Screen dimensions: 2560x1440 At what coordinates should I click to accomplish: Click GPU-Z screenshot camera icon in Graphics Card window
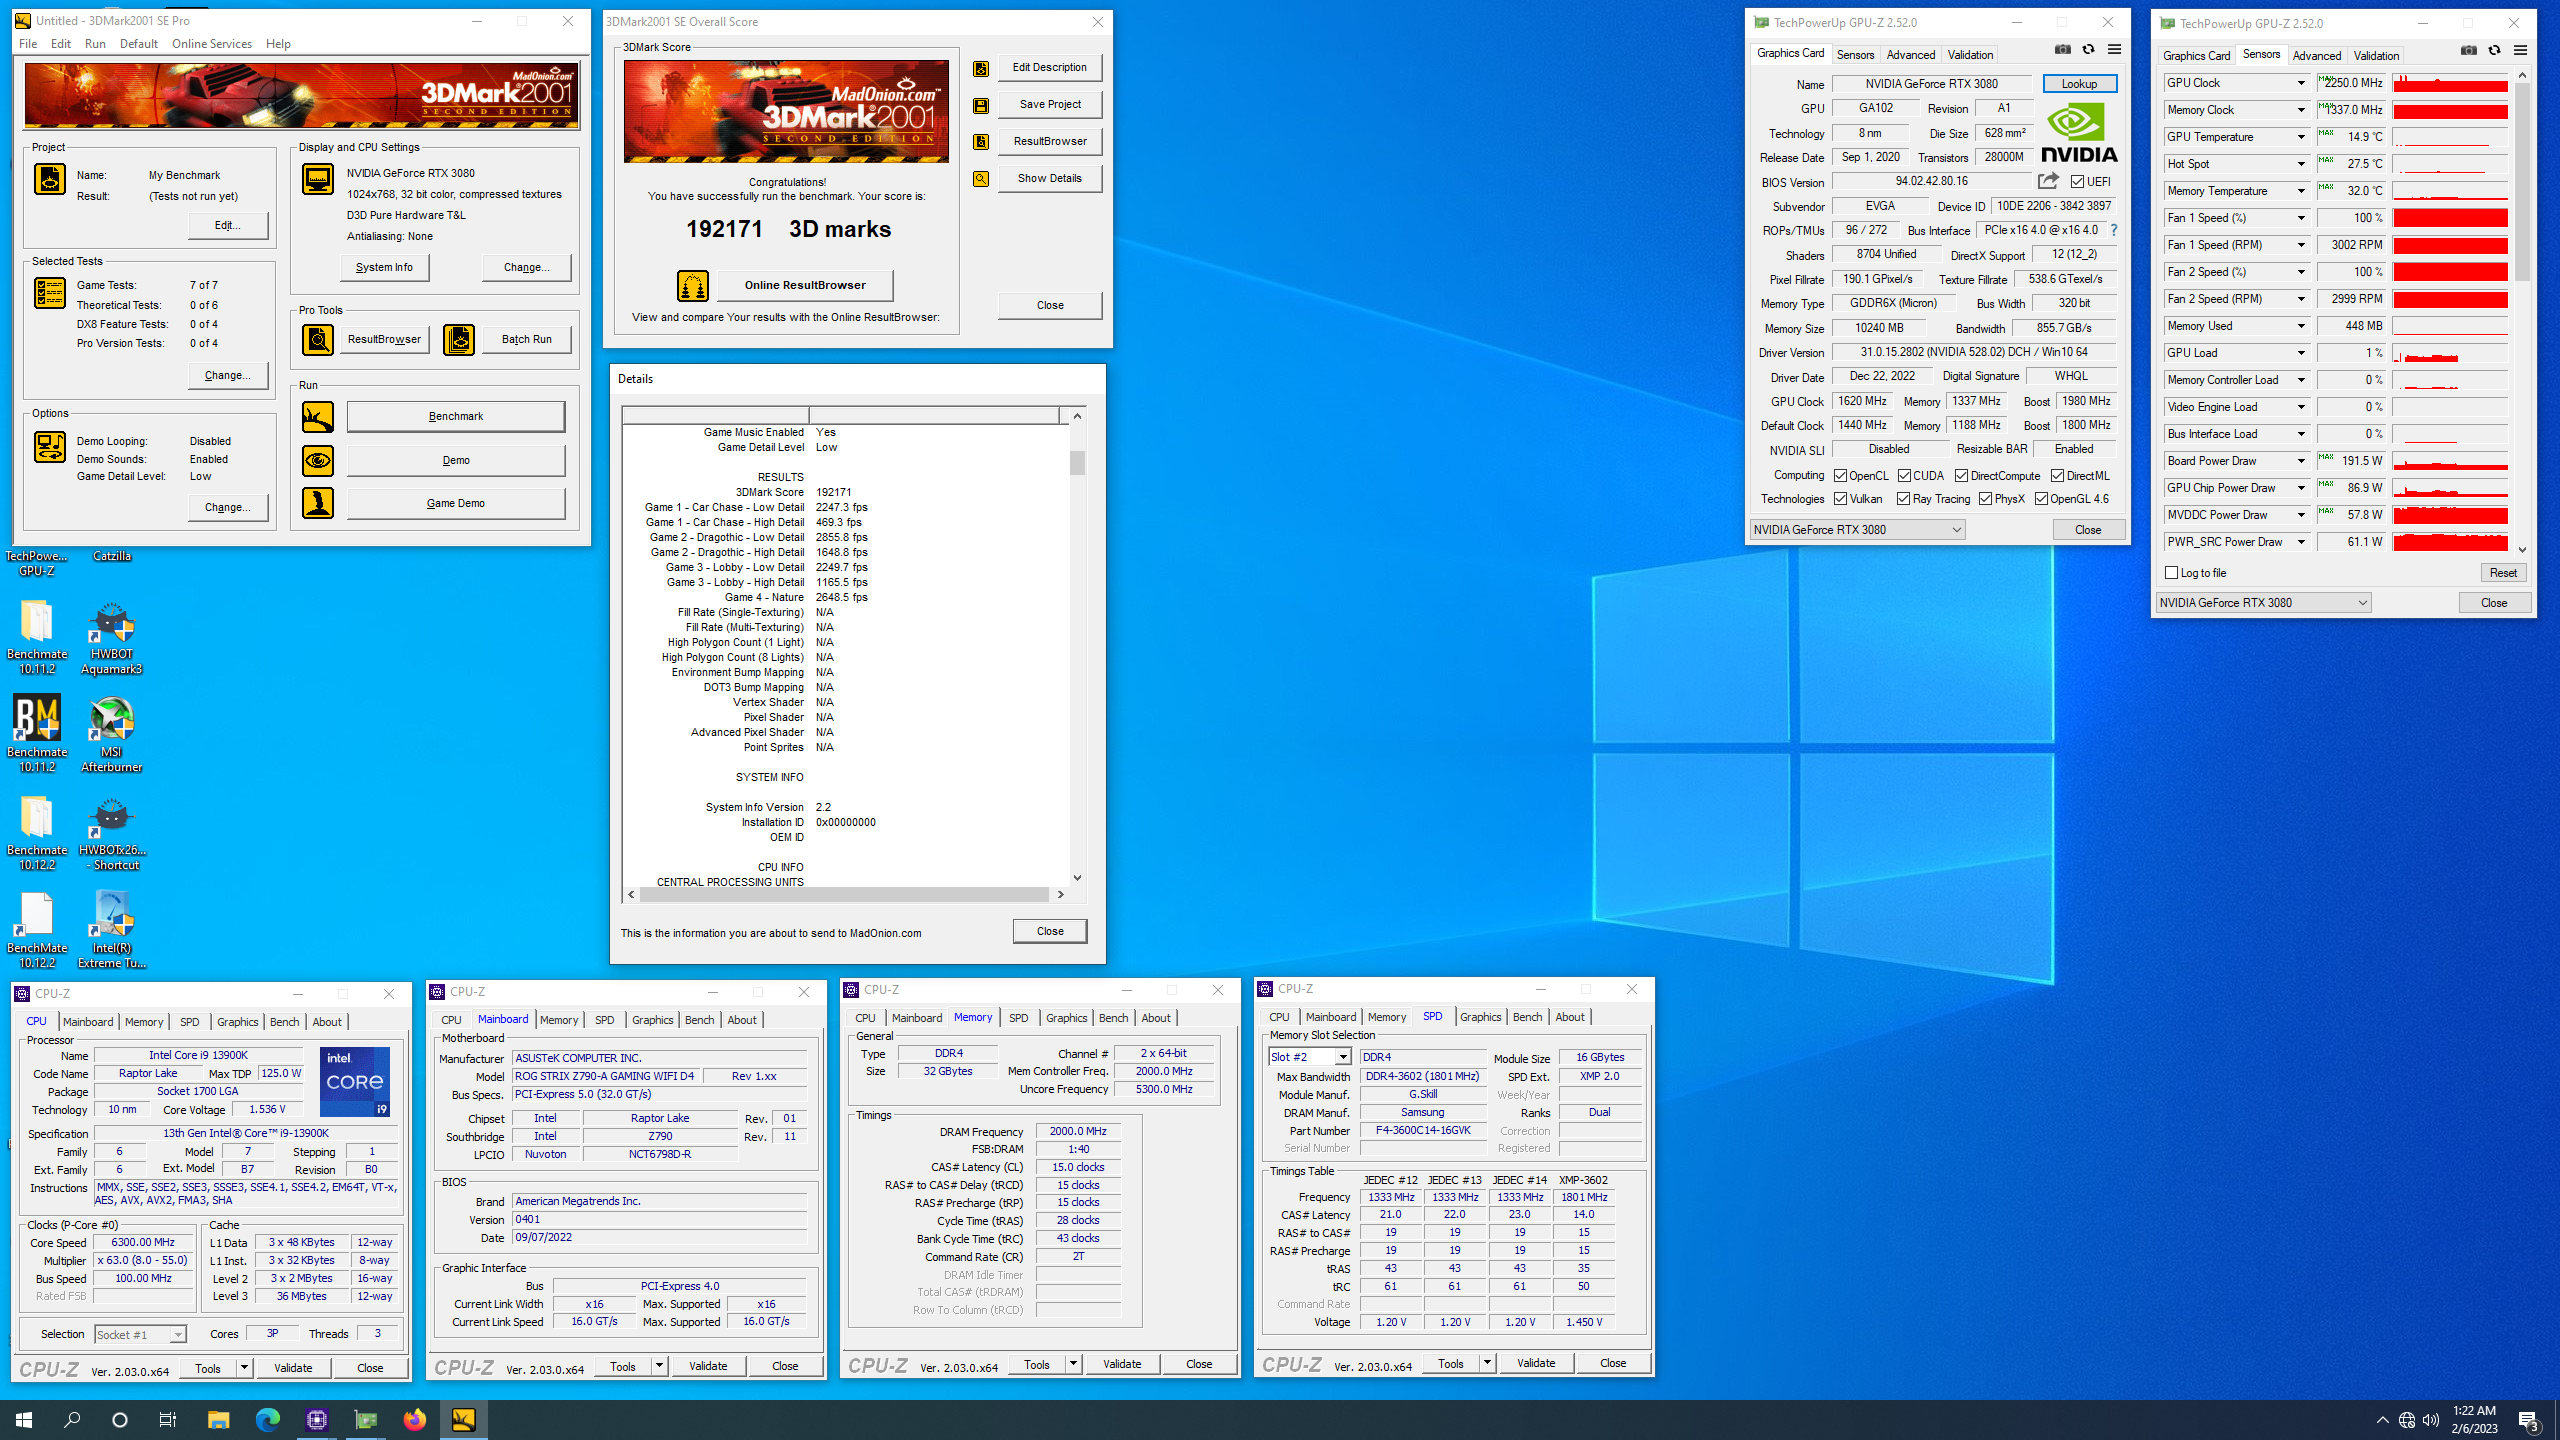[x=2062, y=49]
